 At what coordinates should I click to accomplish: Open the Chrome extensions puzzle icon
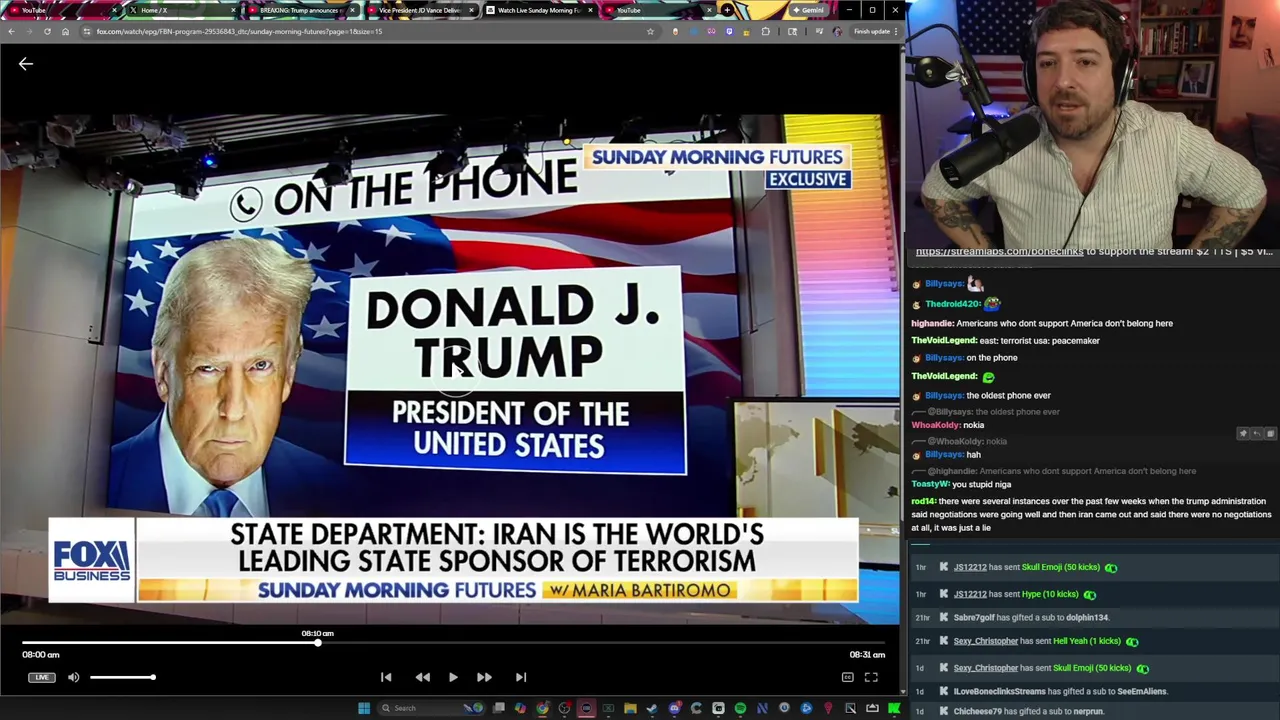click(765, 31)
